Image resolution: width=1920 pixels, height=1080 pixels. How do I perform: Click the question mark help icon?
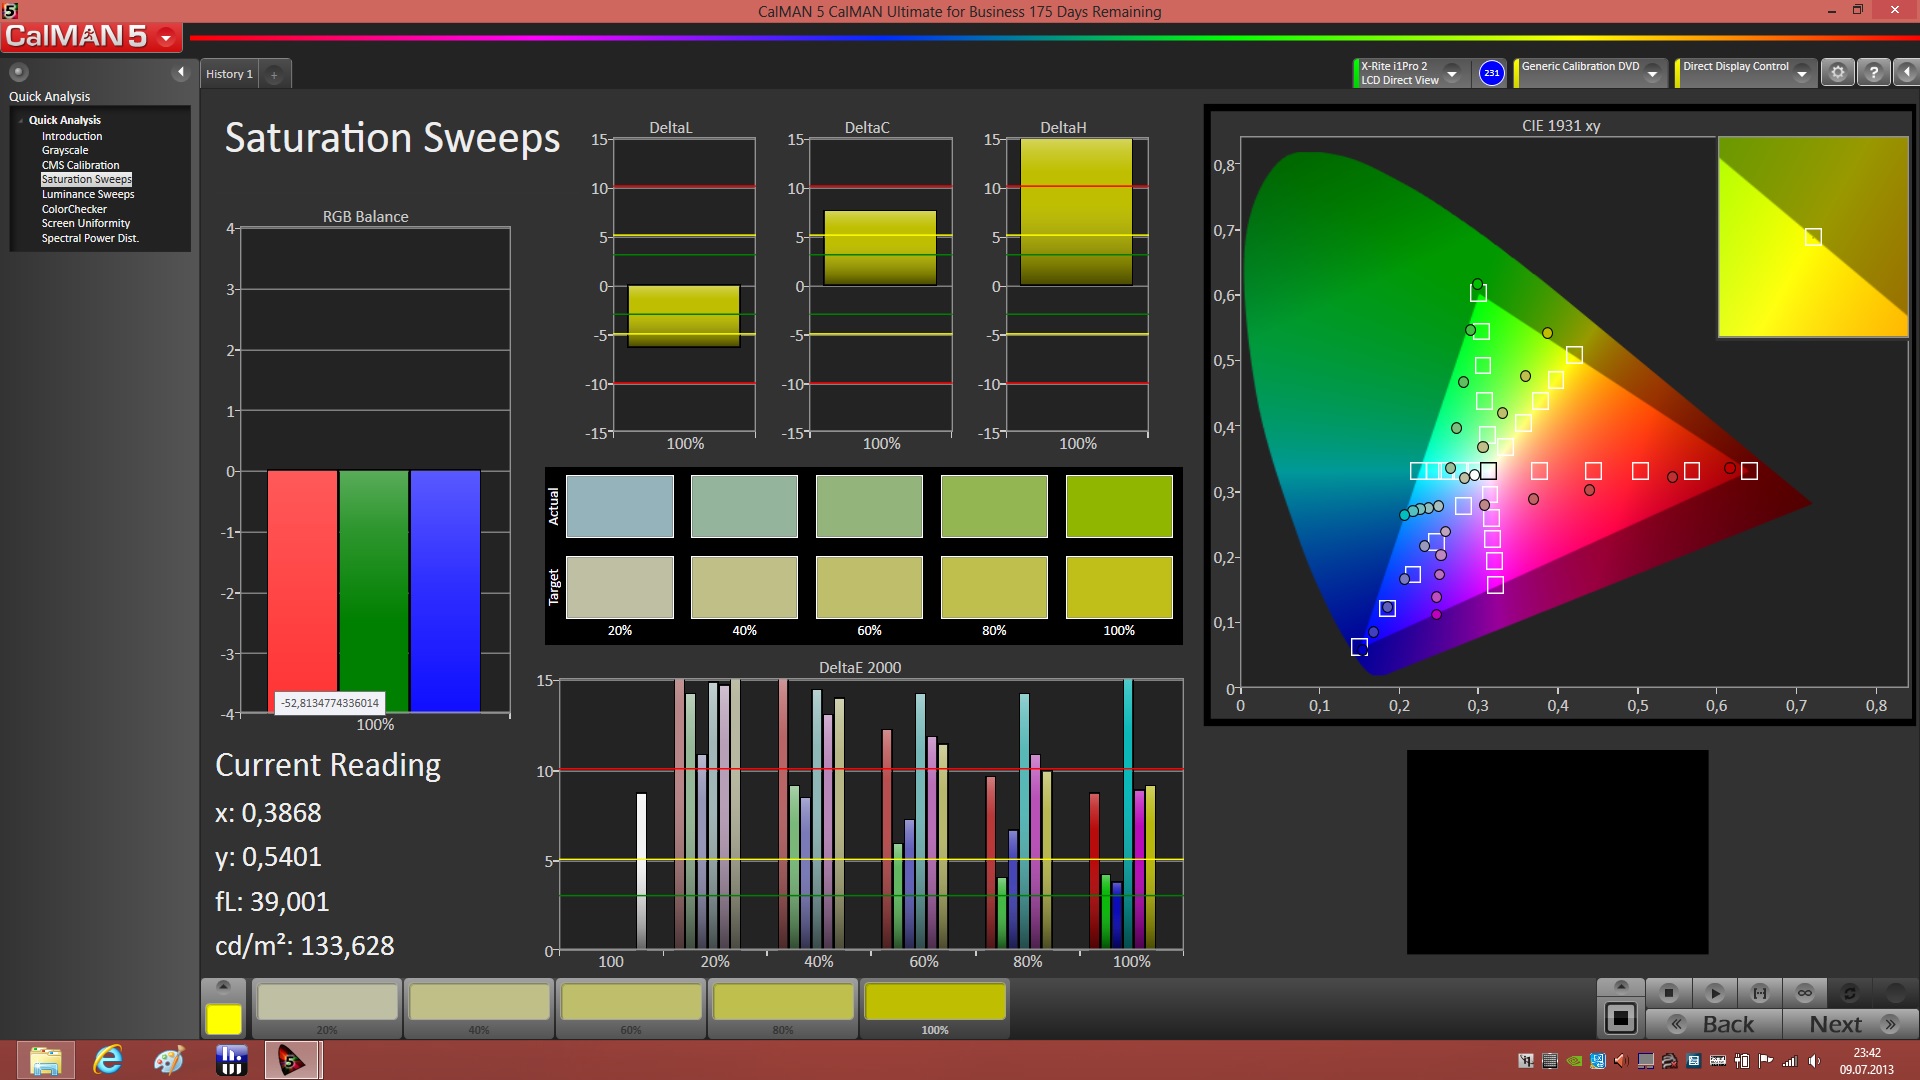[1874, 73]
